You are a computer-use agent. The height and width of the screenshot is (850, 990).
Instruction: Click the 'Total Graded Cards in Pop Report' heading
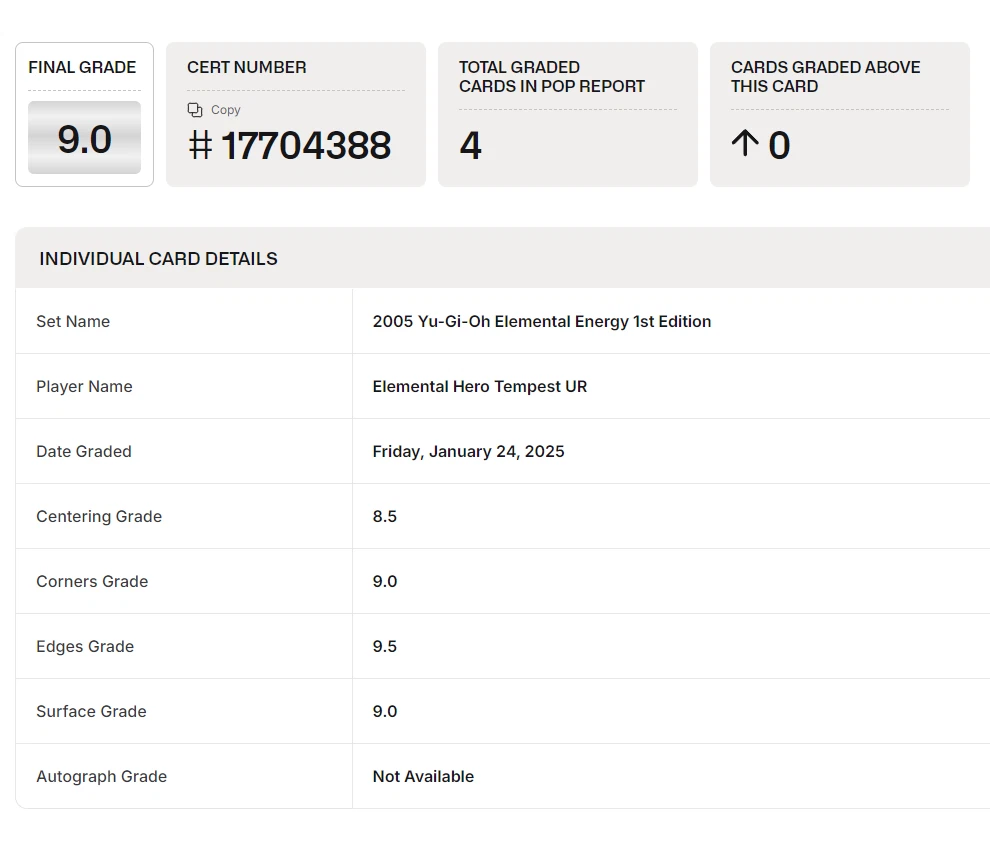point(551,77)
